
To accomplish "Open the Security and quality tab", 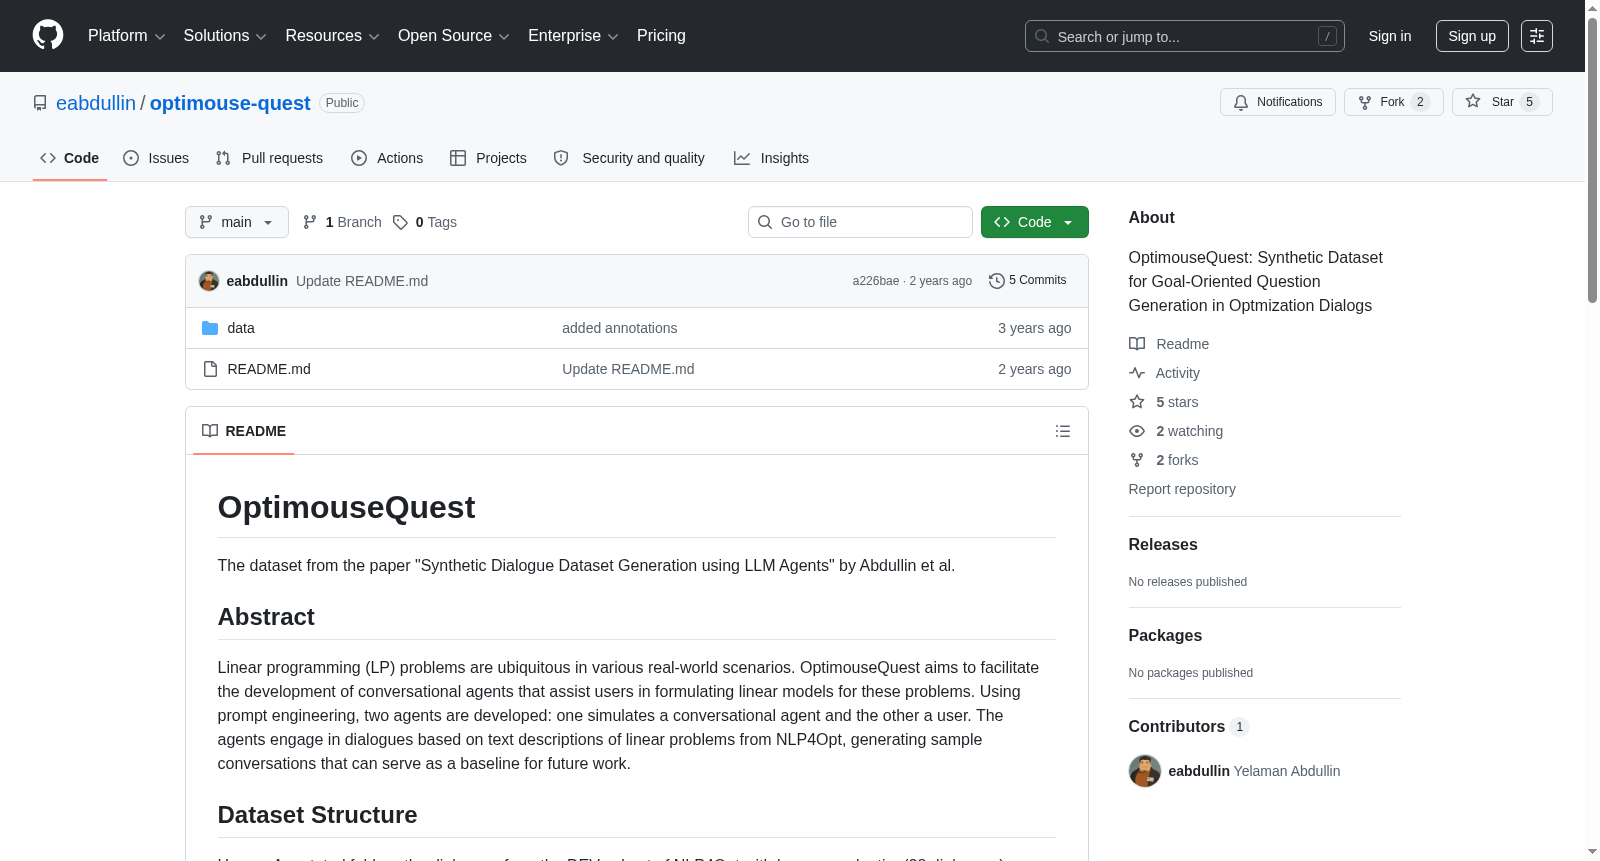I will coord(629,158).
